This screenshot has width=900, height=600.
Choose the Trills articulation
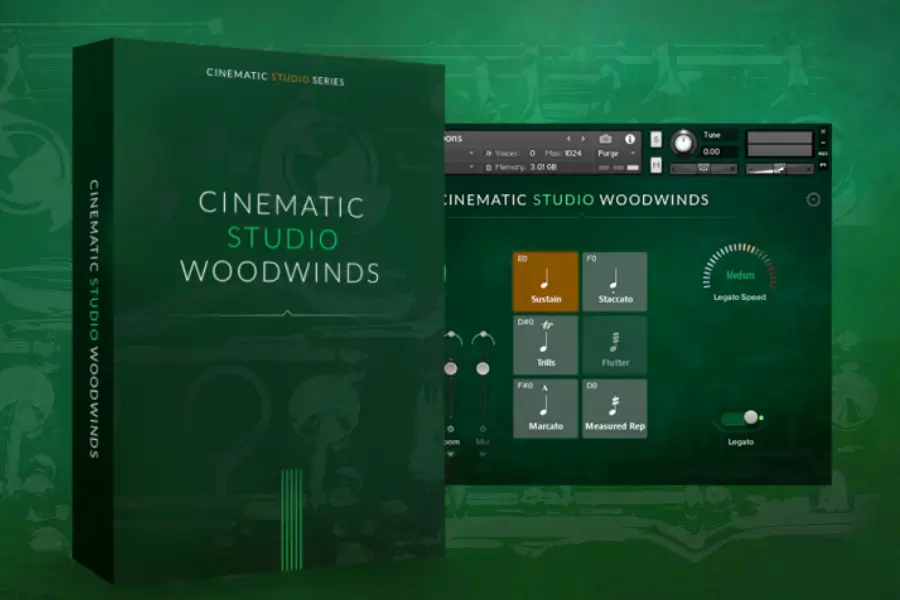(545, 345)
